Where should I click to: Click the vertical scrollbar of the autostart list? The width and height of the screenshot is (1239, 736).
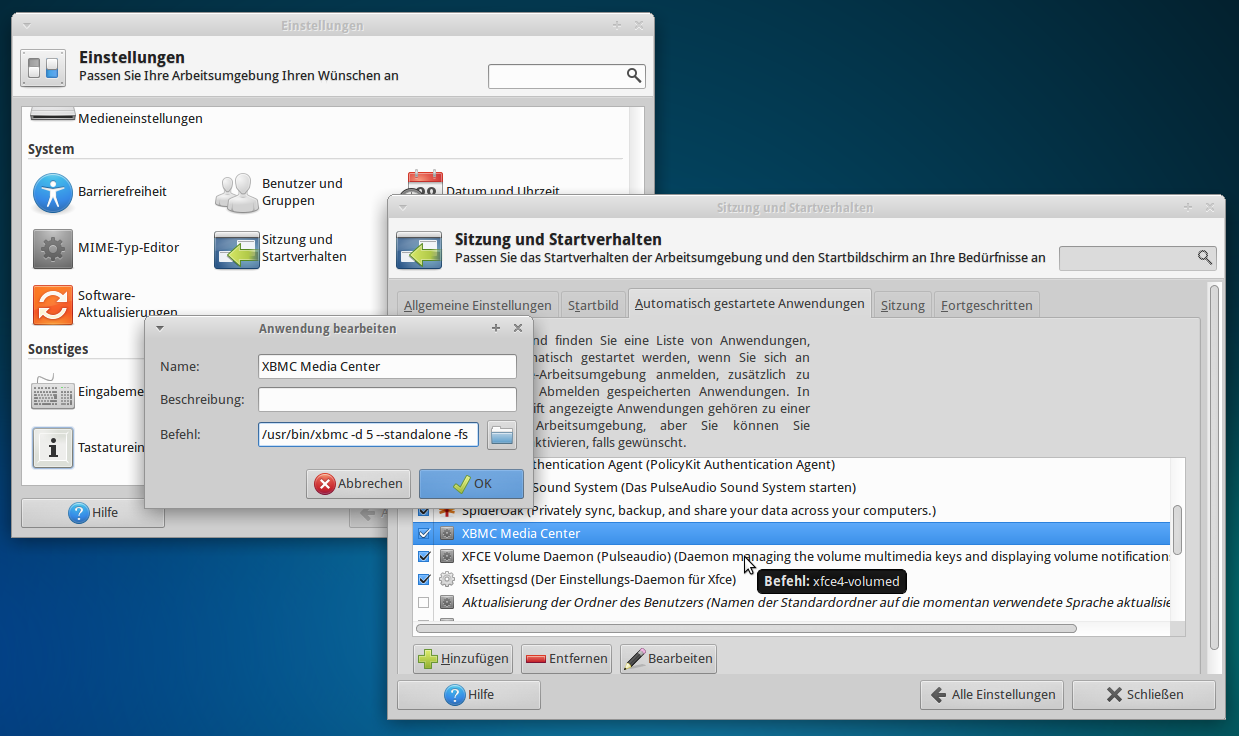click(x=1178, y=530)
